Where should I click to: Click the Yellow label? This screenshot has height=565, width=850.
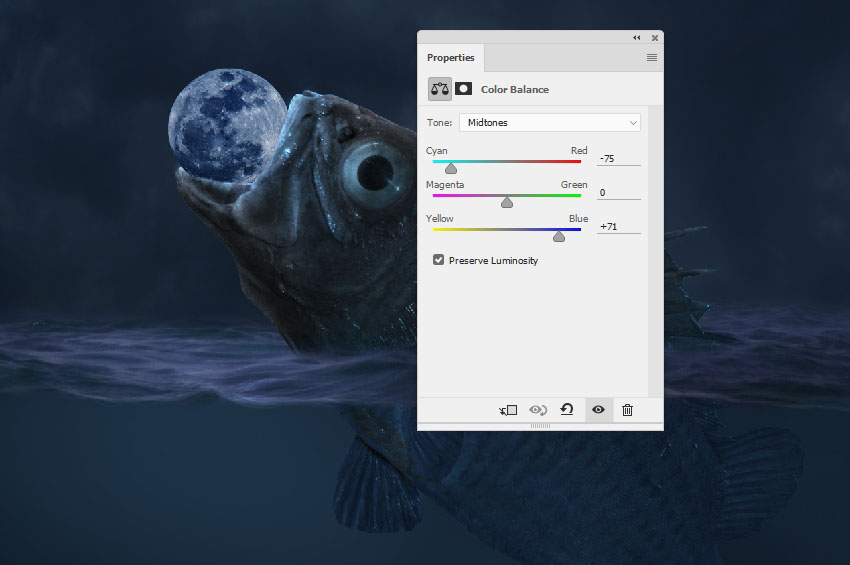pyautogui.click(x=439, y=219)
